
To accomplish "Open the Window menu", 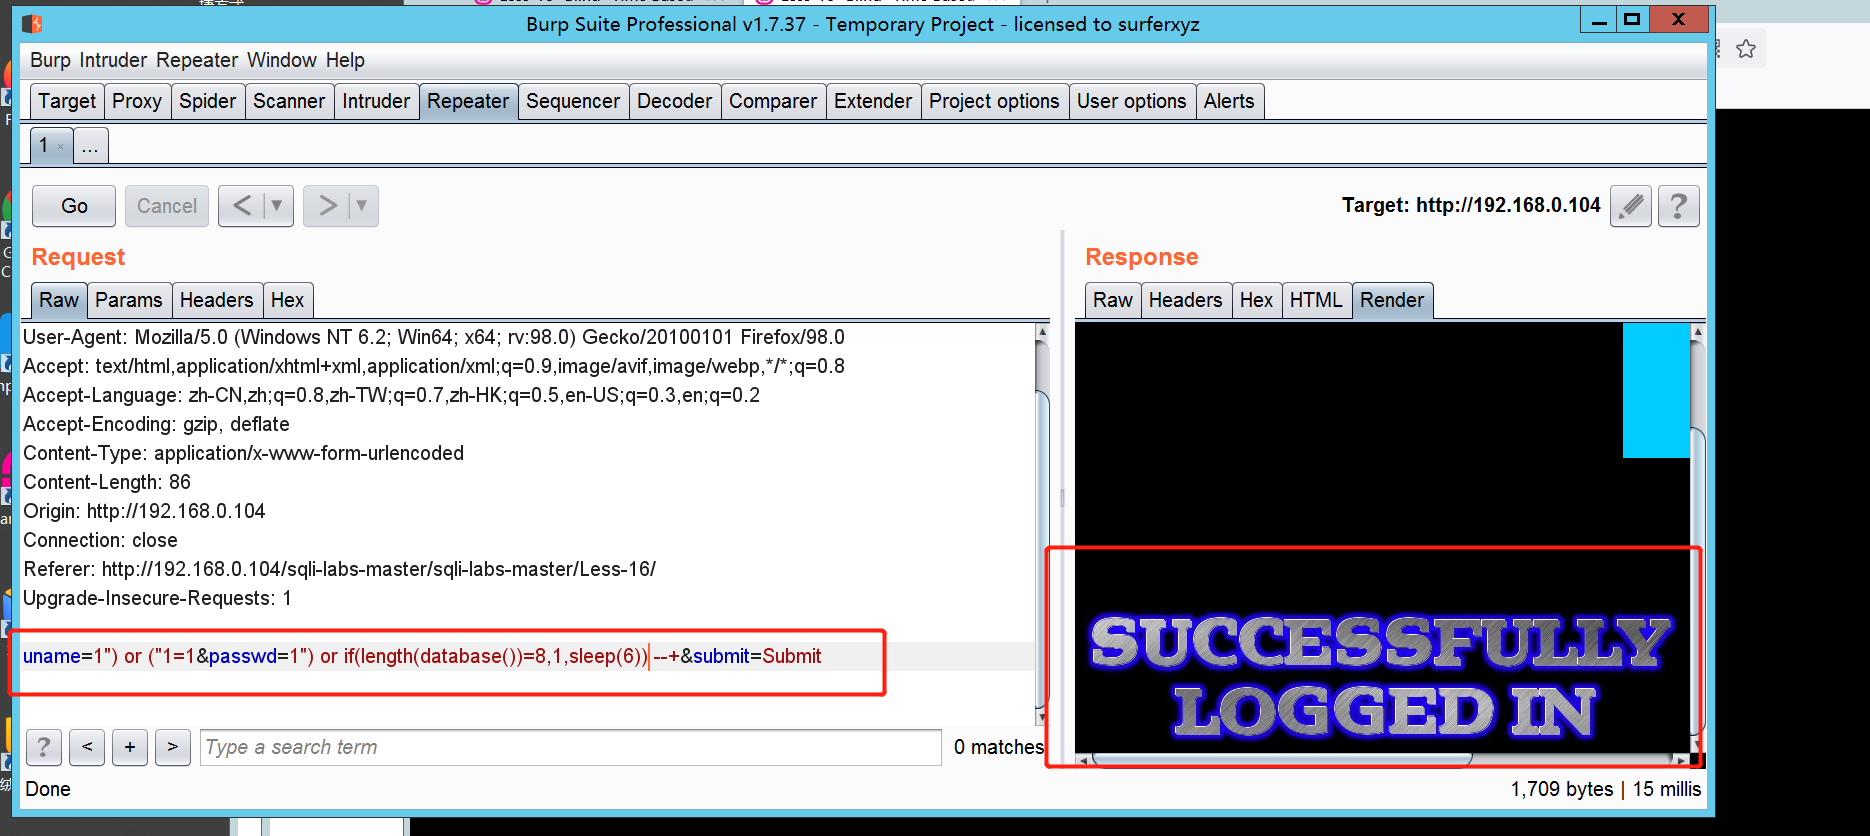I will point(282,60).
